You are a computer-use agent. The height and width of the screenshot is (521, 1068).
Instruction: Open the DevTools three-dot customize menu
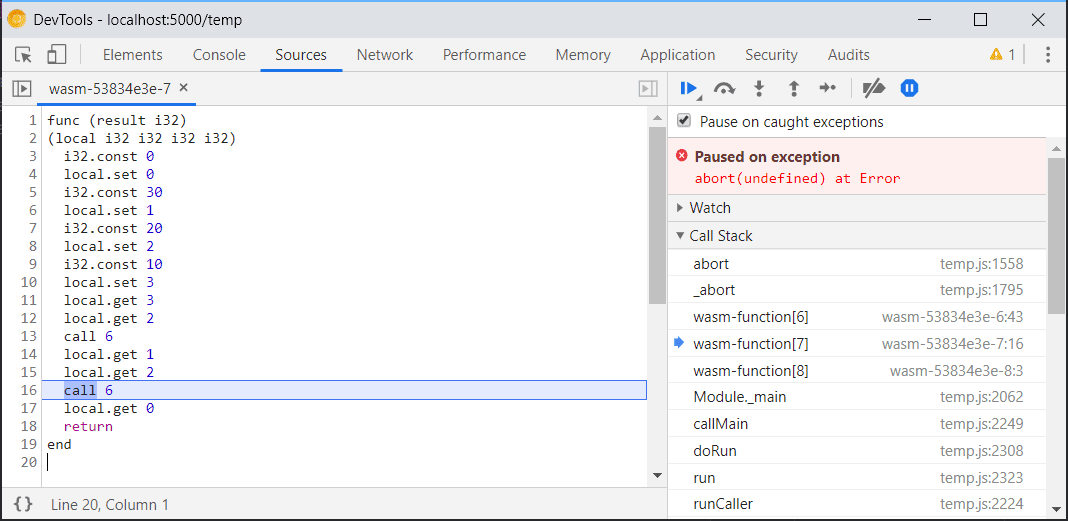1048,55
